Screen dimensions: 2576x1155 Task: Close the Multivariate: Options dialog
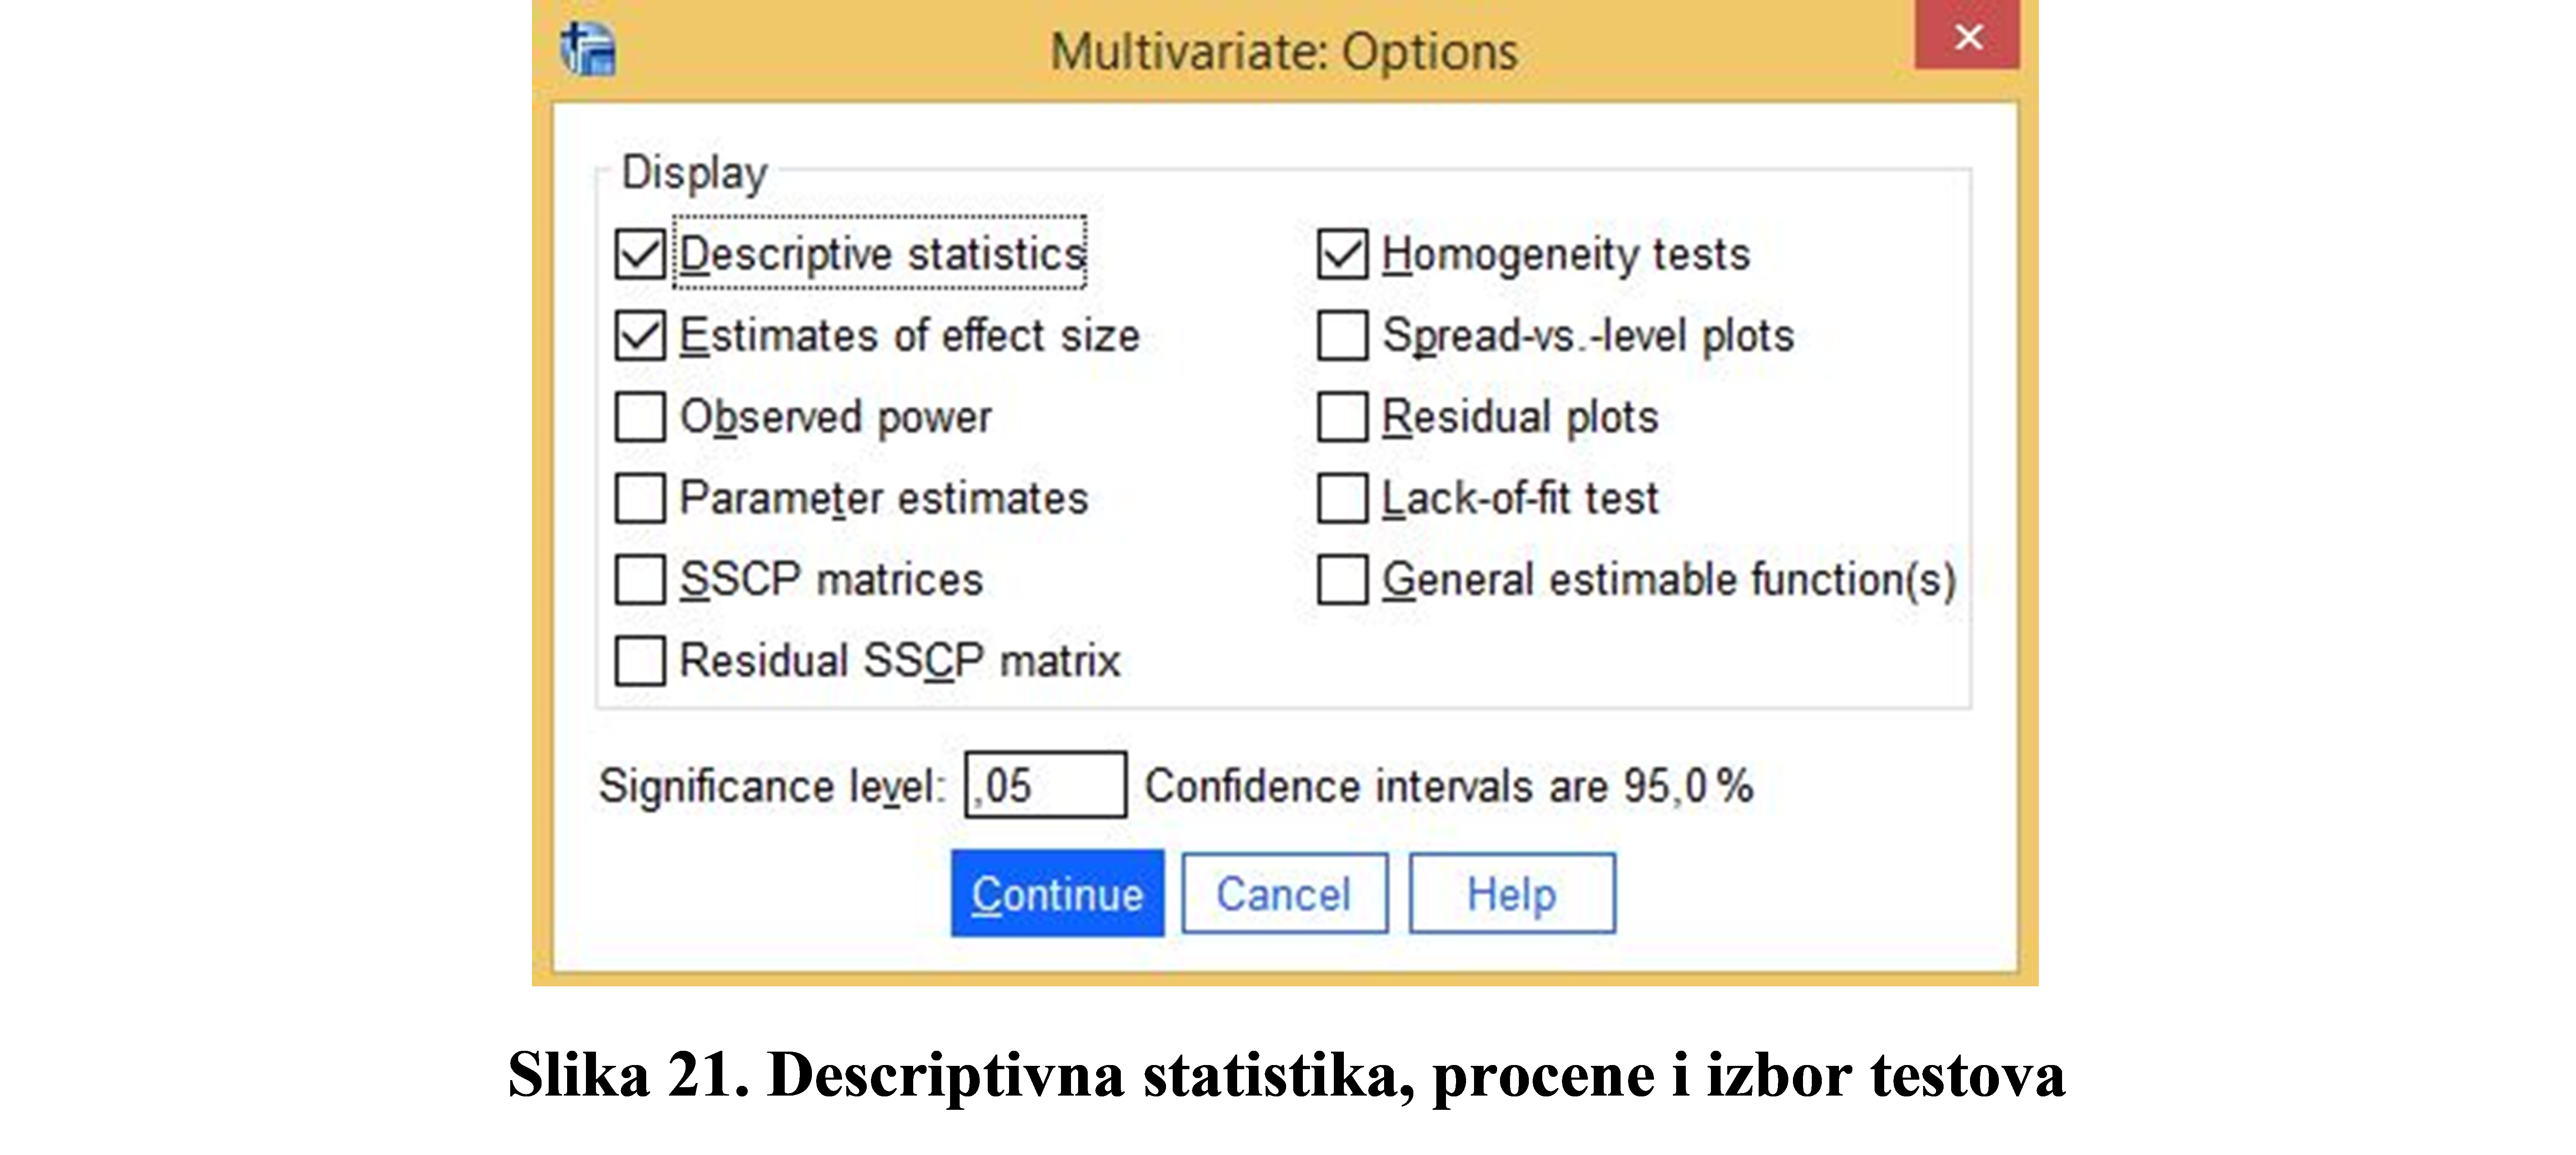point(1968,36)
